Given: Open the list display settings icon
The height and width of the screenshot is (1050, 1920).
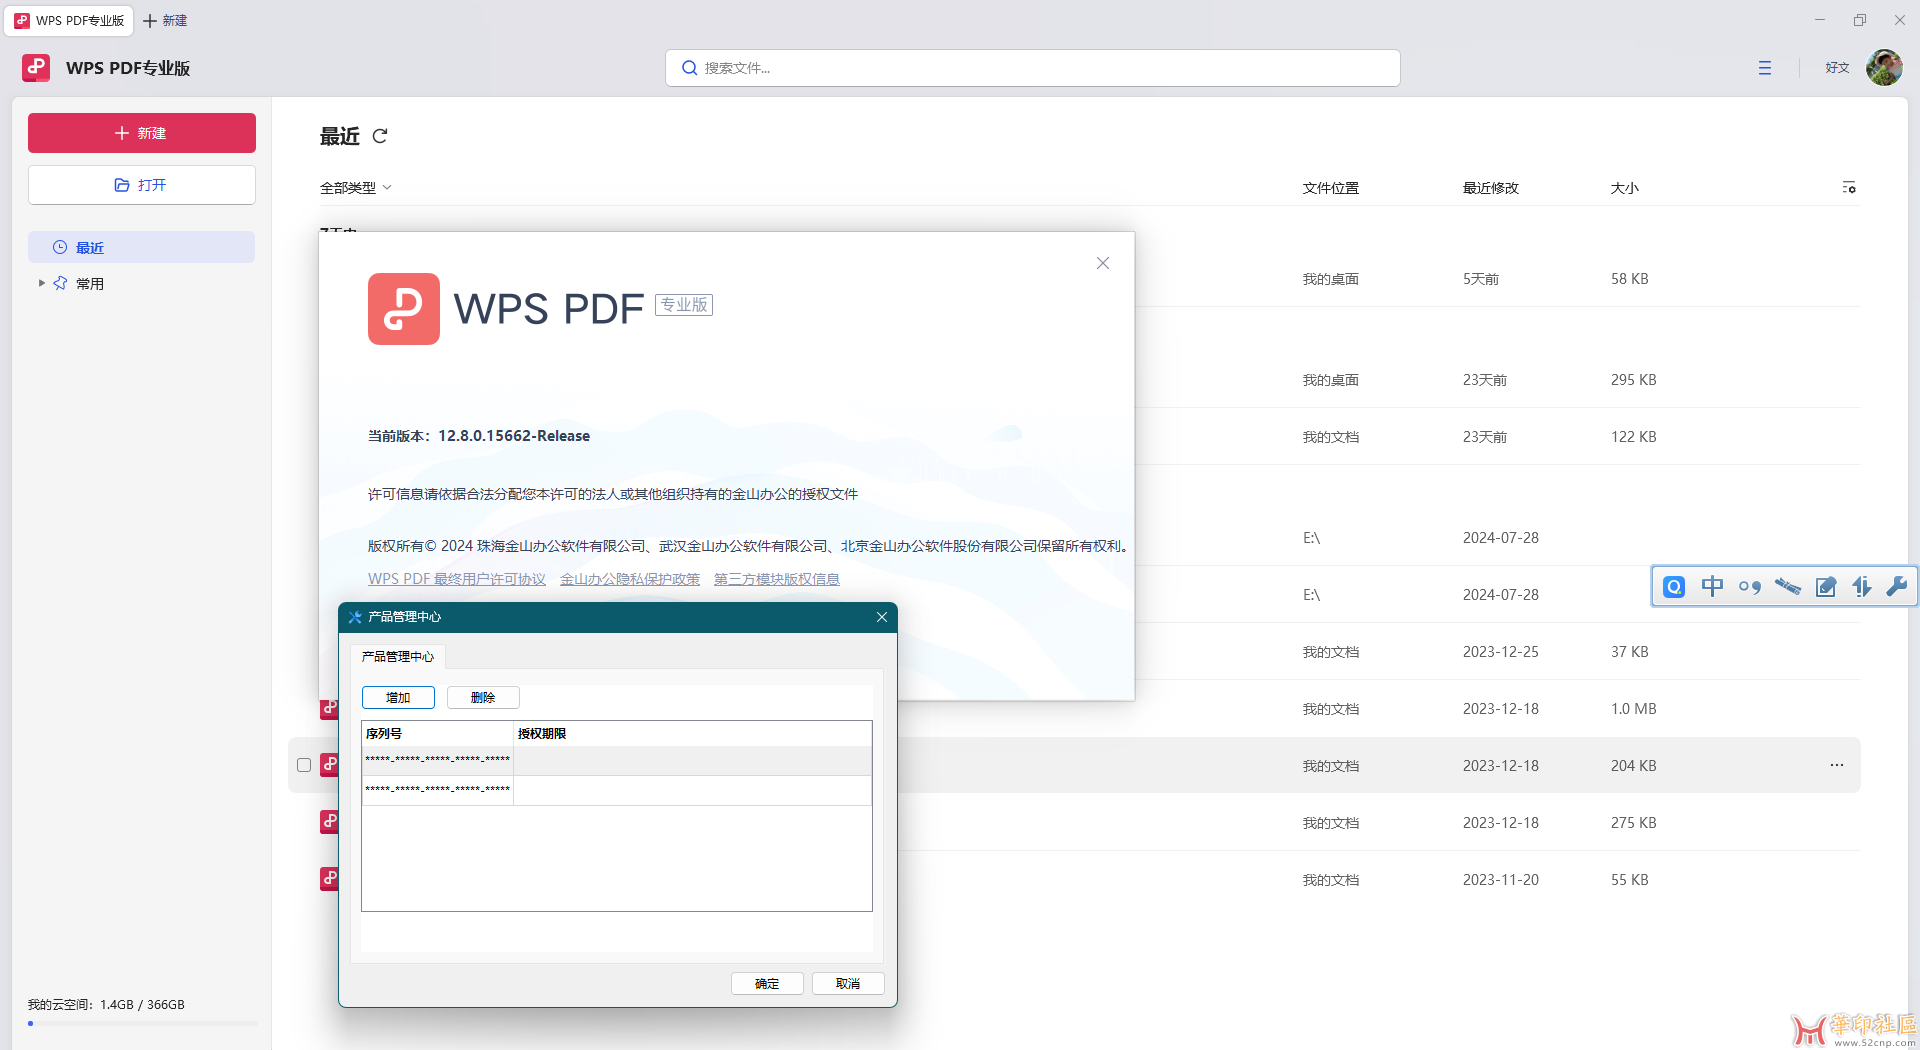Looking at the screenshot, I should 1849,188.
